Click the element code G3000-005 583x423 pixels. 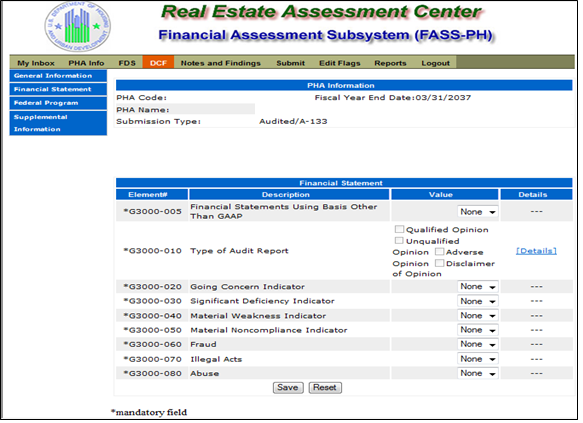tap(152, 212)
